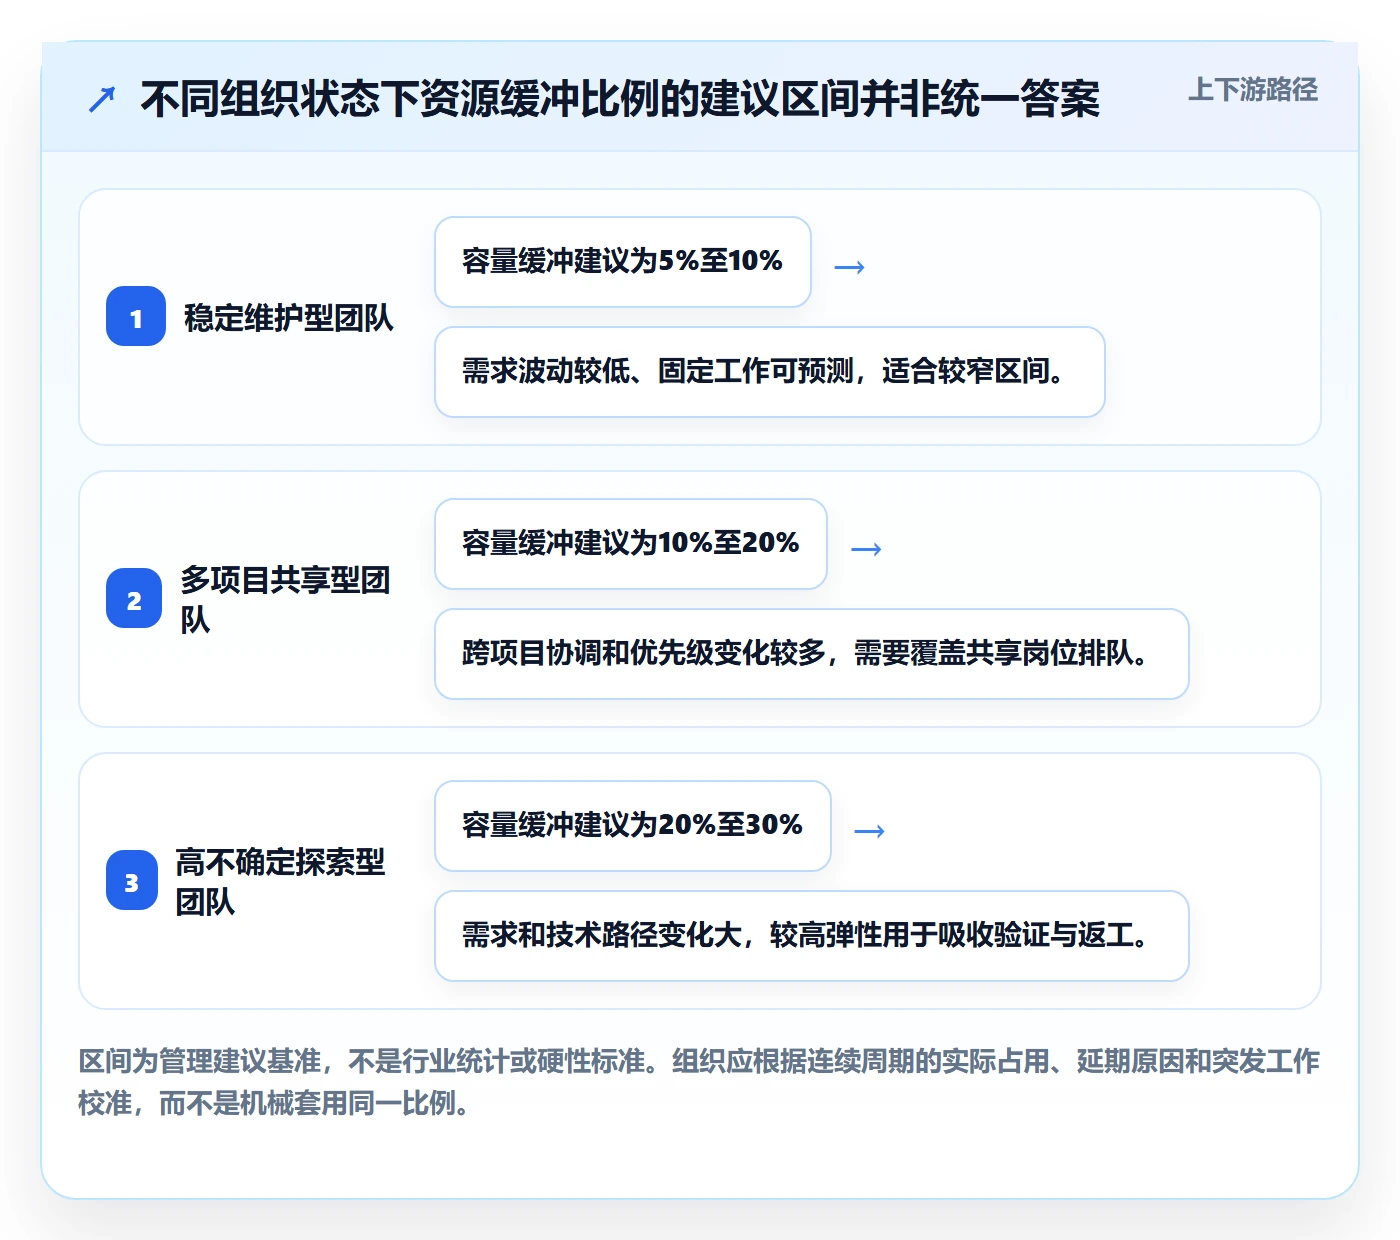This screenshot has height=1240, width=1400.
Task: Click the diagonal arrow icon beside the title
Action: point(102,99)
